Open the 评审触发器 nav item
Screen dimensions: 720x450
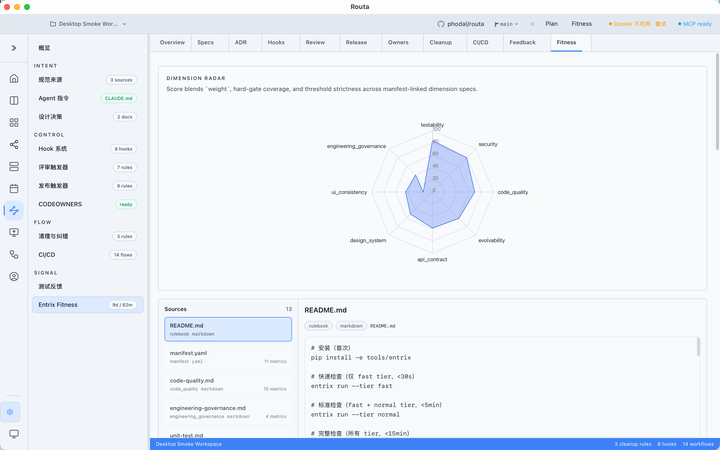point(87,167)
